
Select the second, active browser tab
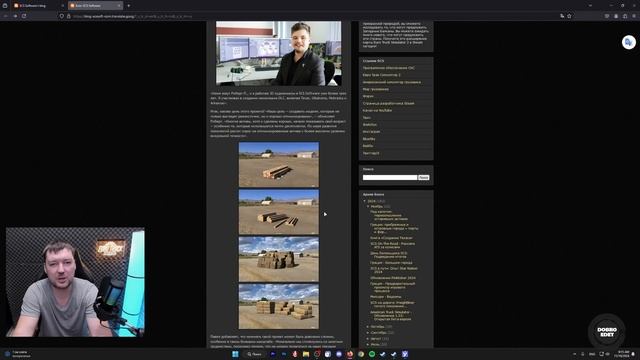pyautogui.click(x=95, y=6)
